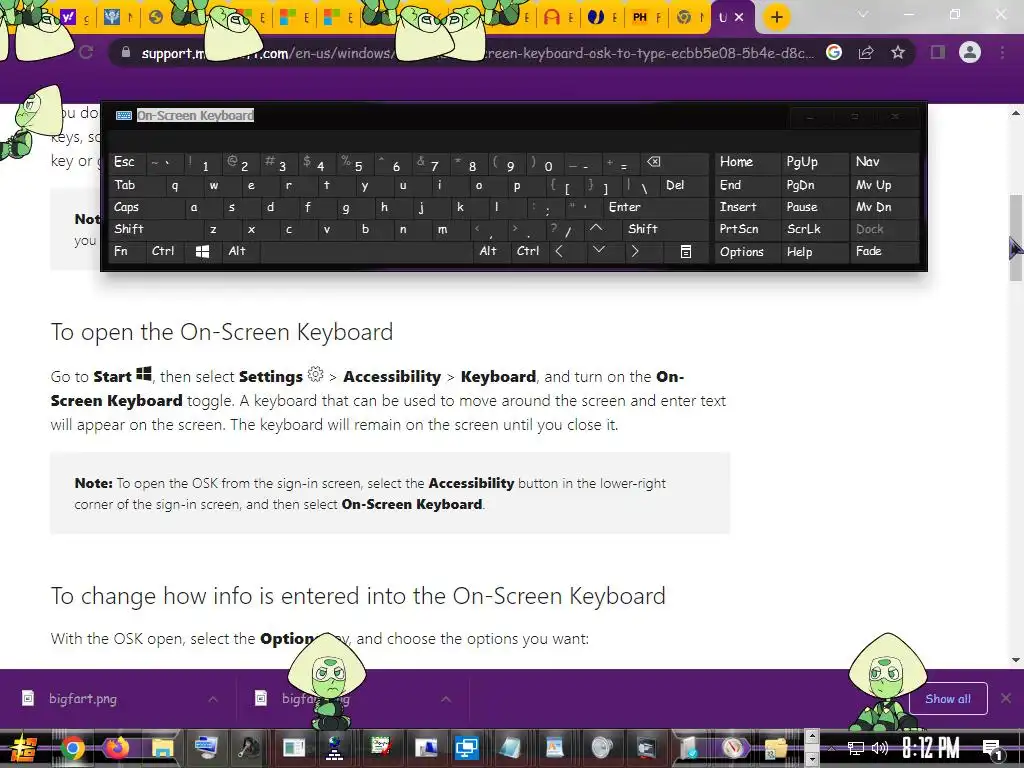The image size is (1024, 768).
Task: Click the context menu key on the keyboard
Action: click(686, 251)
